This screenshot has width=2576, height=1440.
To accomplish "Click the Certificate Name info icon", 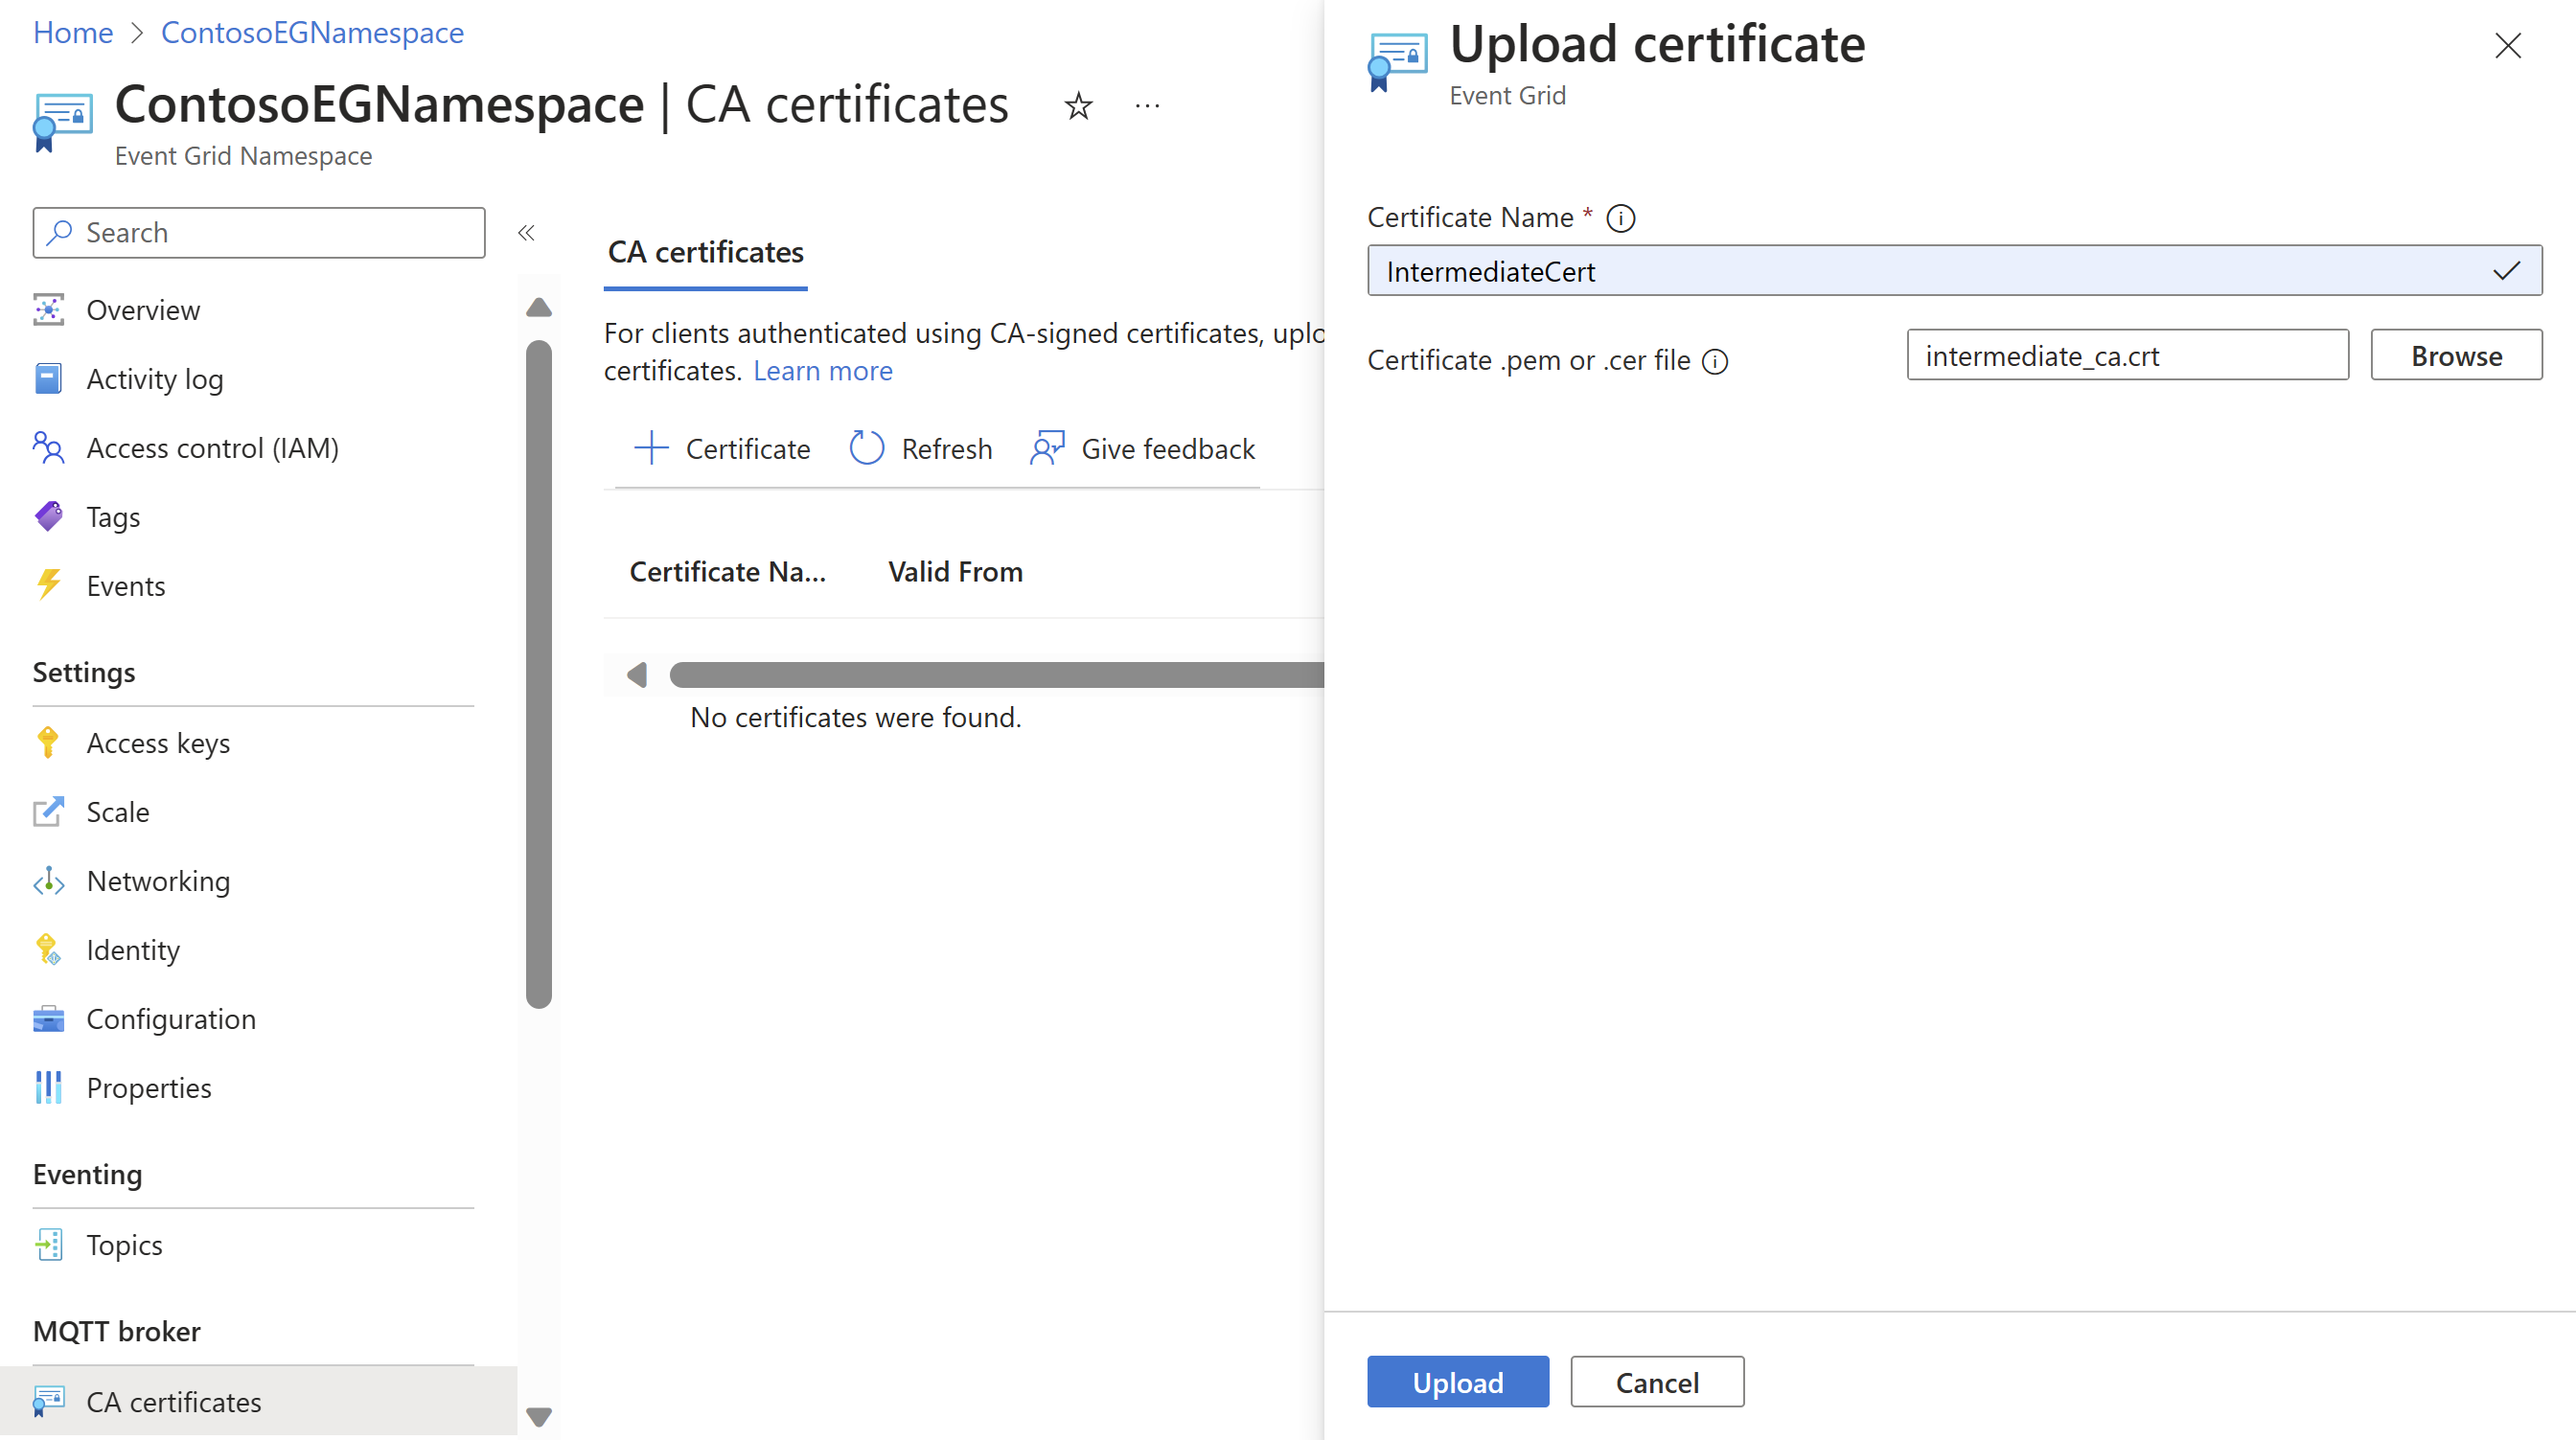I will point(1620,218).
